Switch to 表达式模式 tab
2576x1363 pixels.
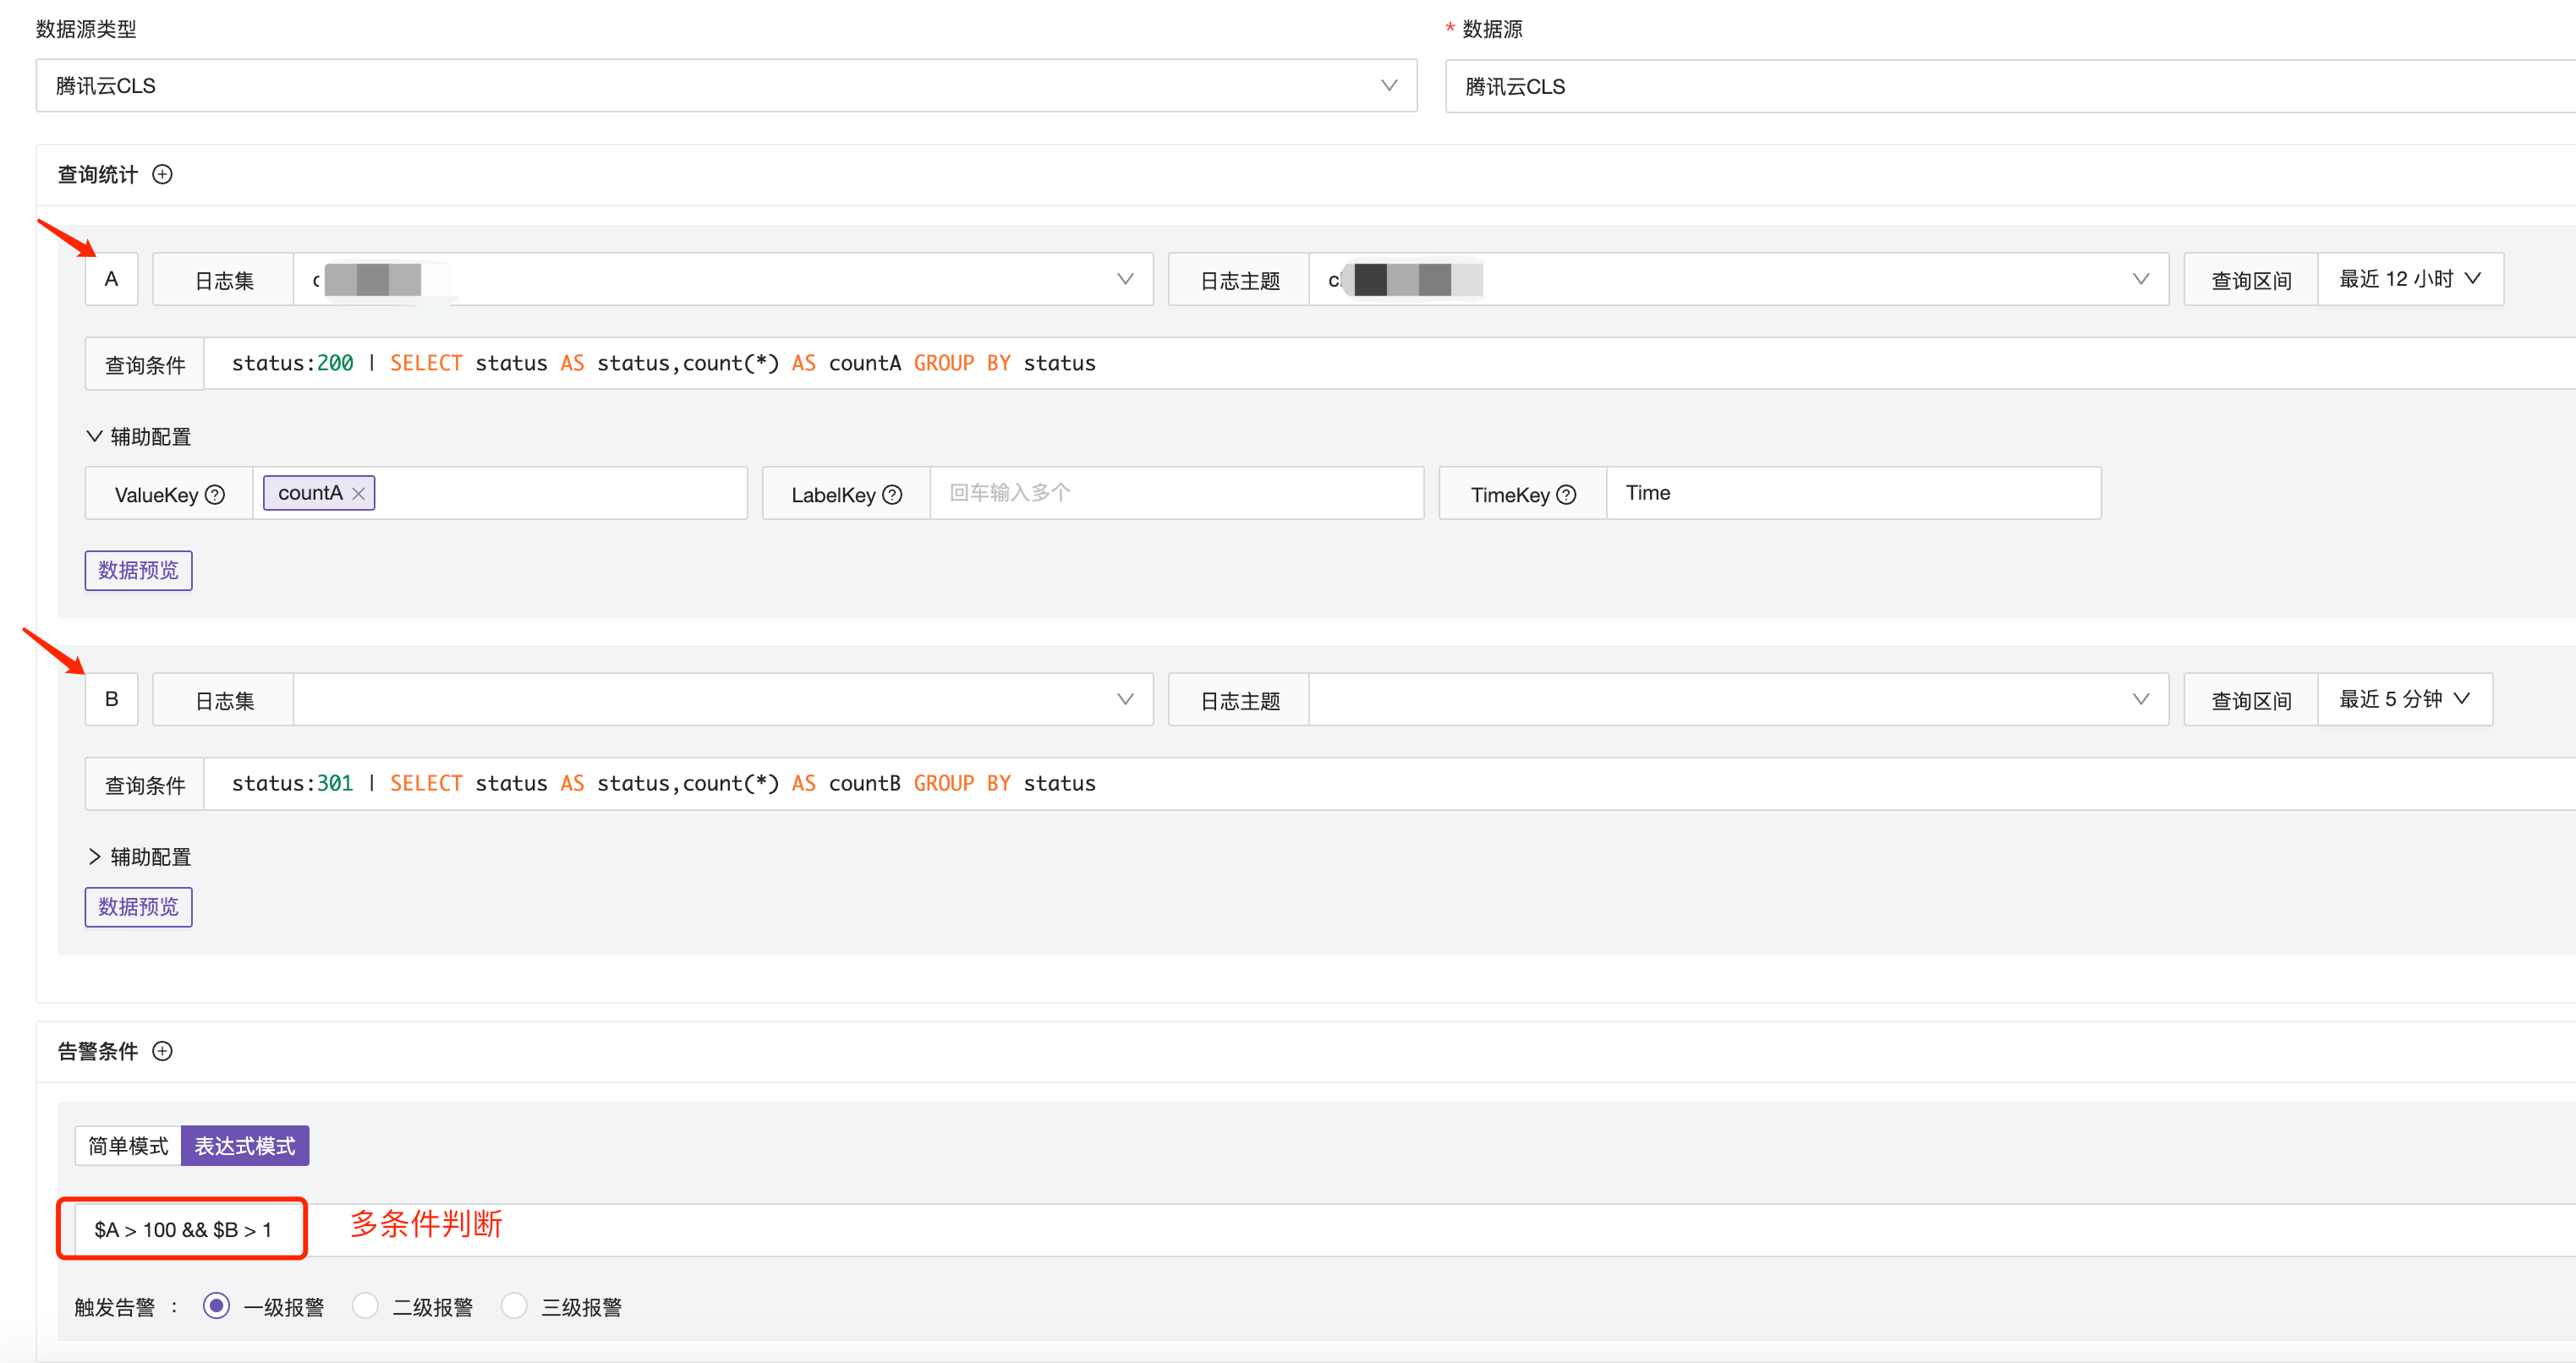245,1146
